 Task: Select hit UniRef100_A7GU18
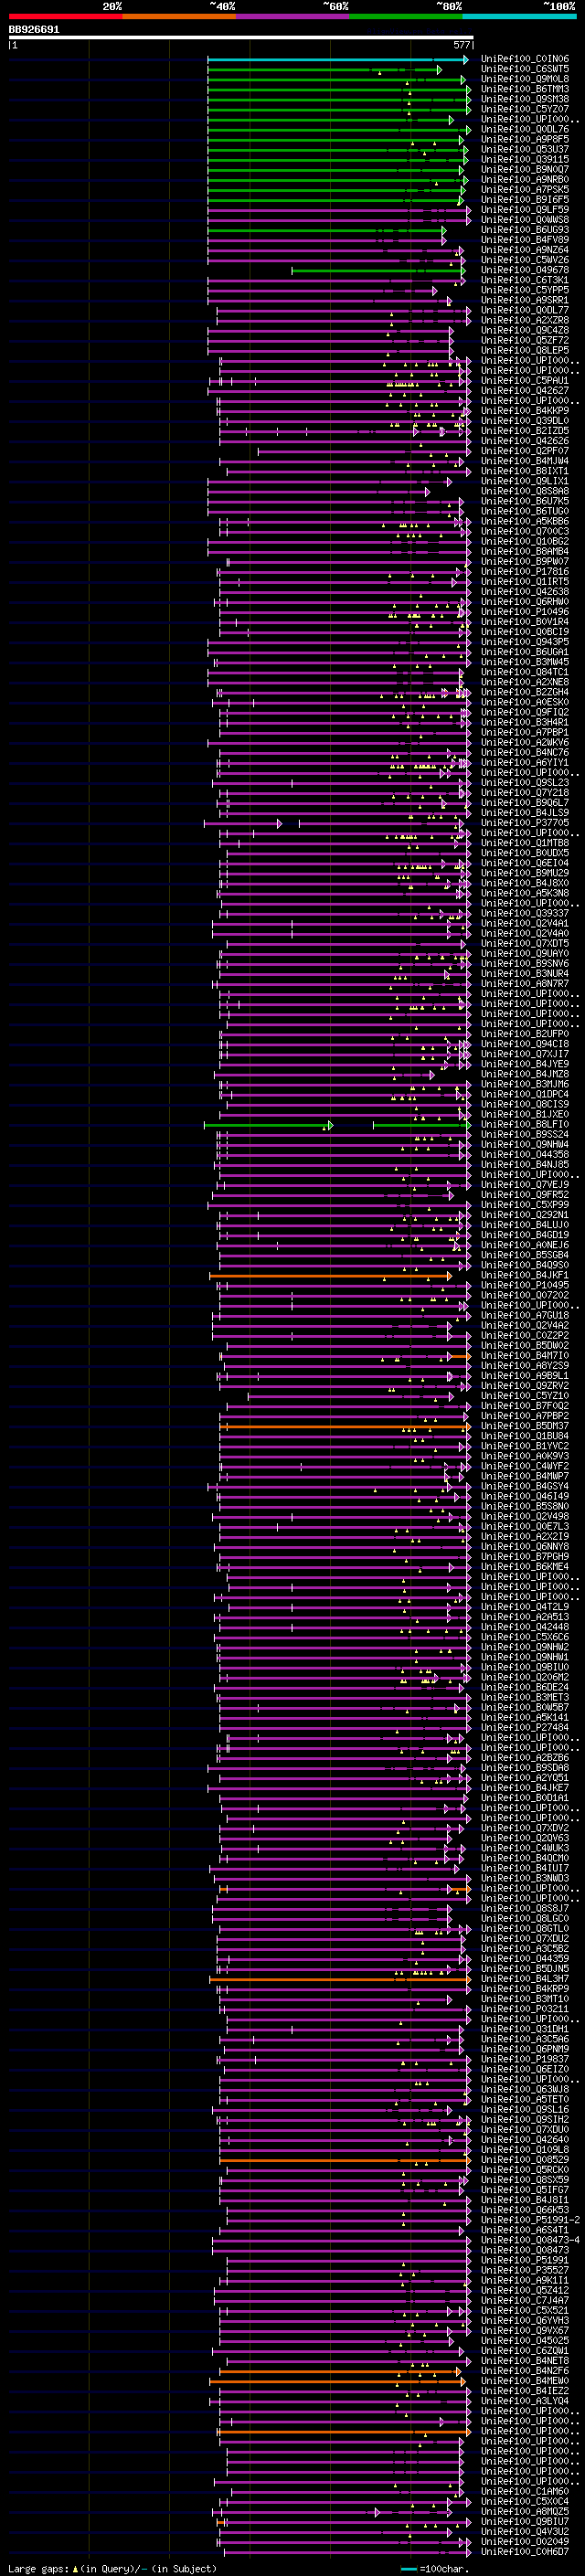click(x=525, y=1315)
